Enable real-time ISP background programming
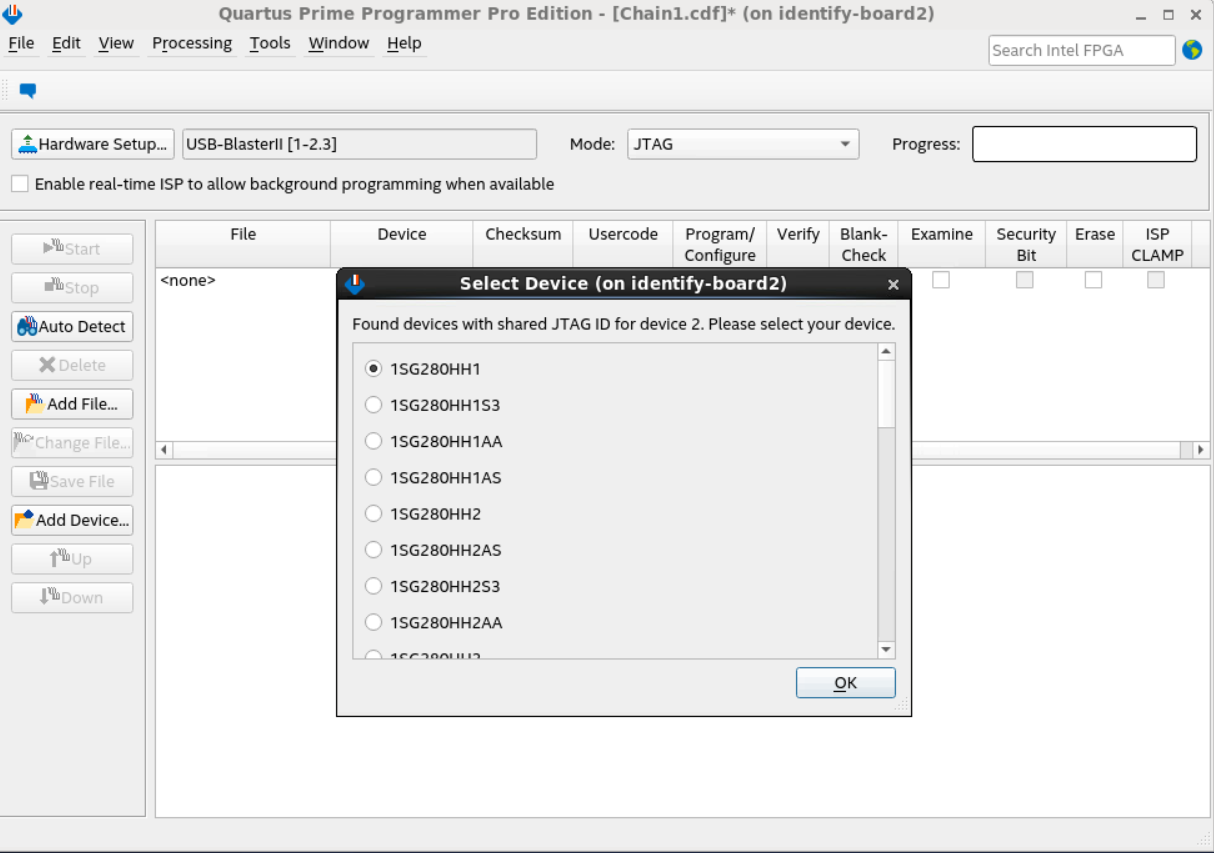The height and width of the screenshot is (853, 1214). point(18,183)
